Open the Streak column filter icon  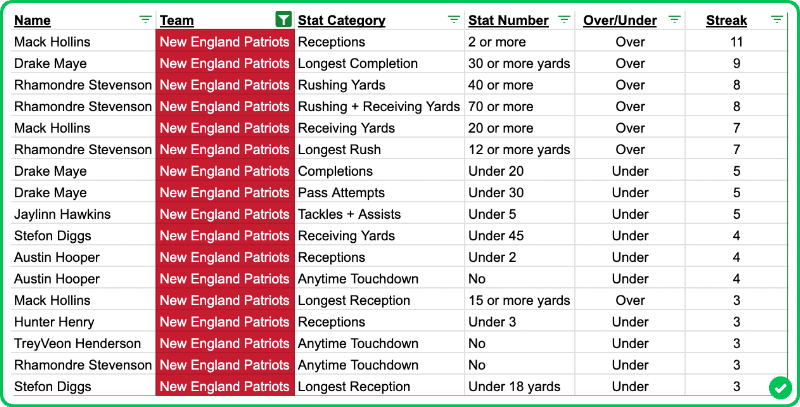pos(777,20)
